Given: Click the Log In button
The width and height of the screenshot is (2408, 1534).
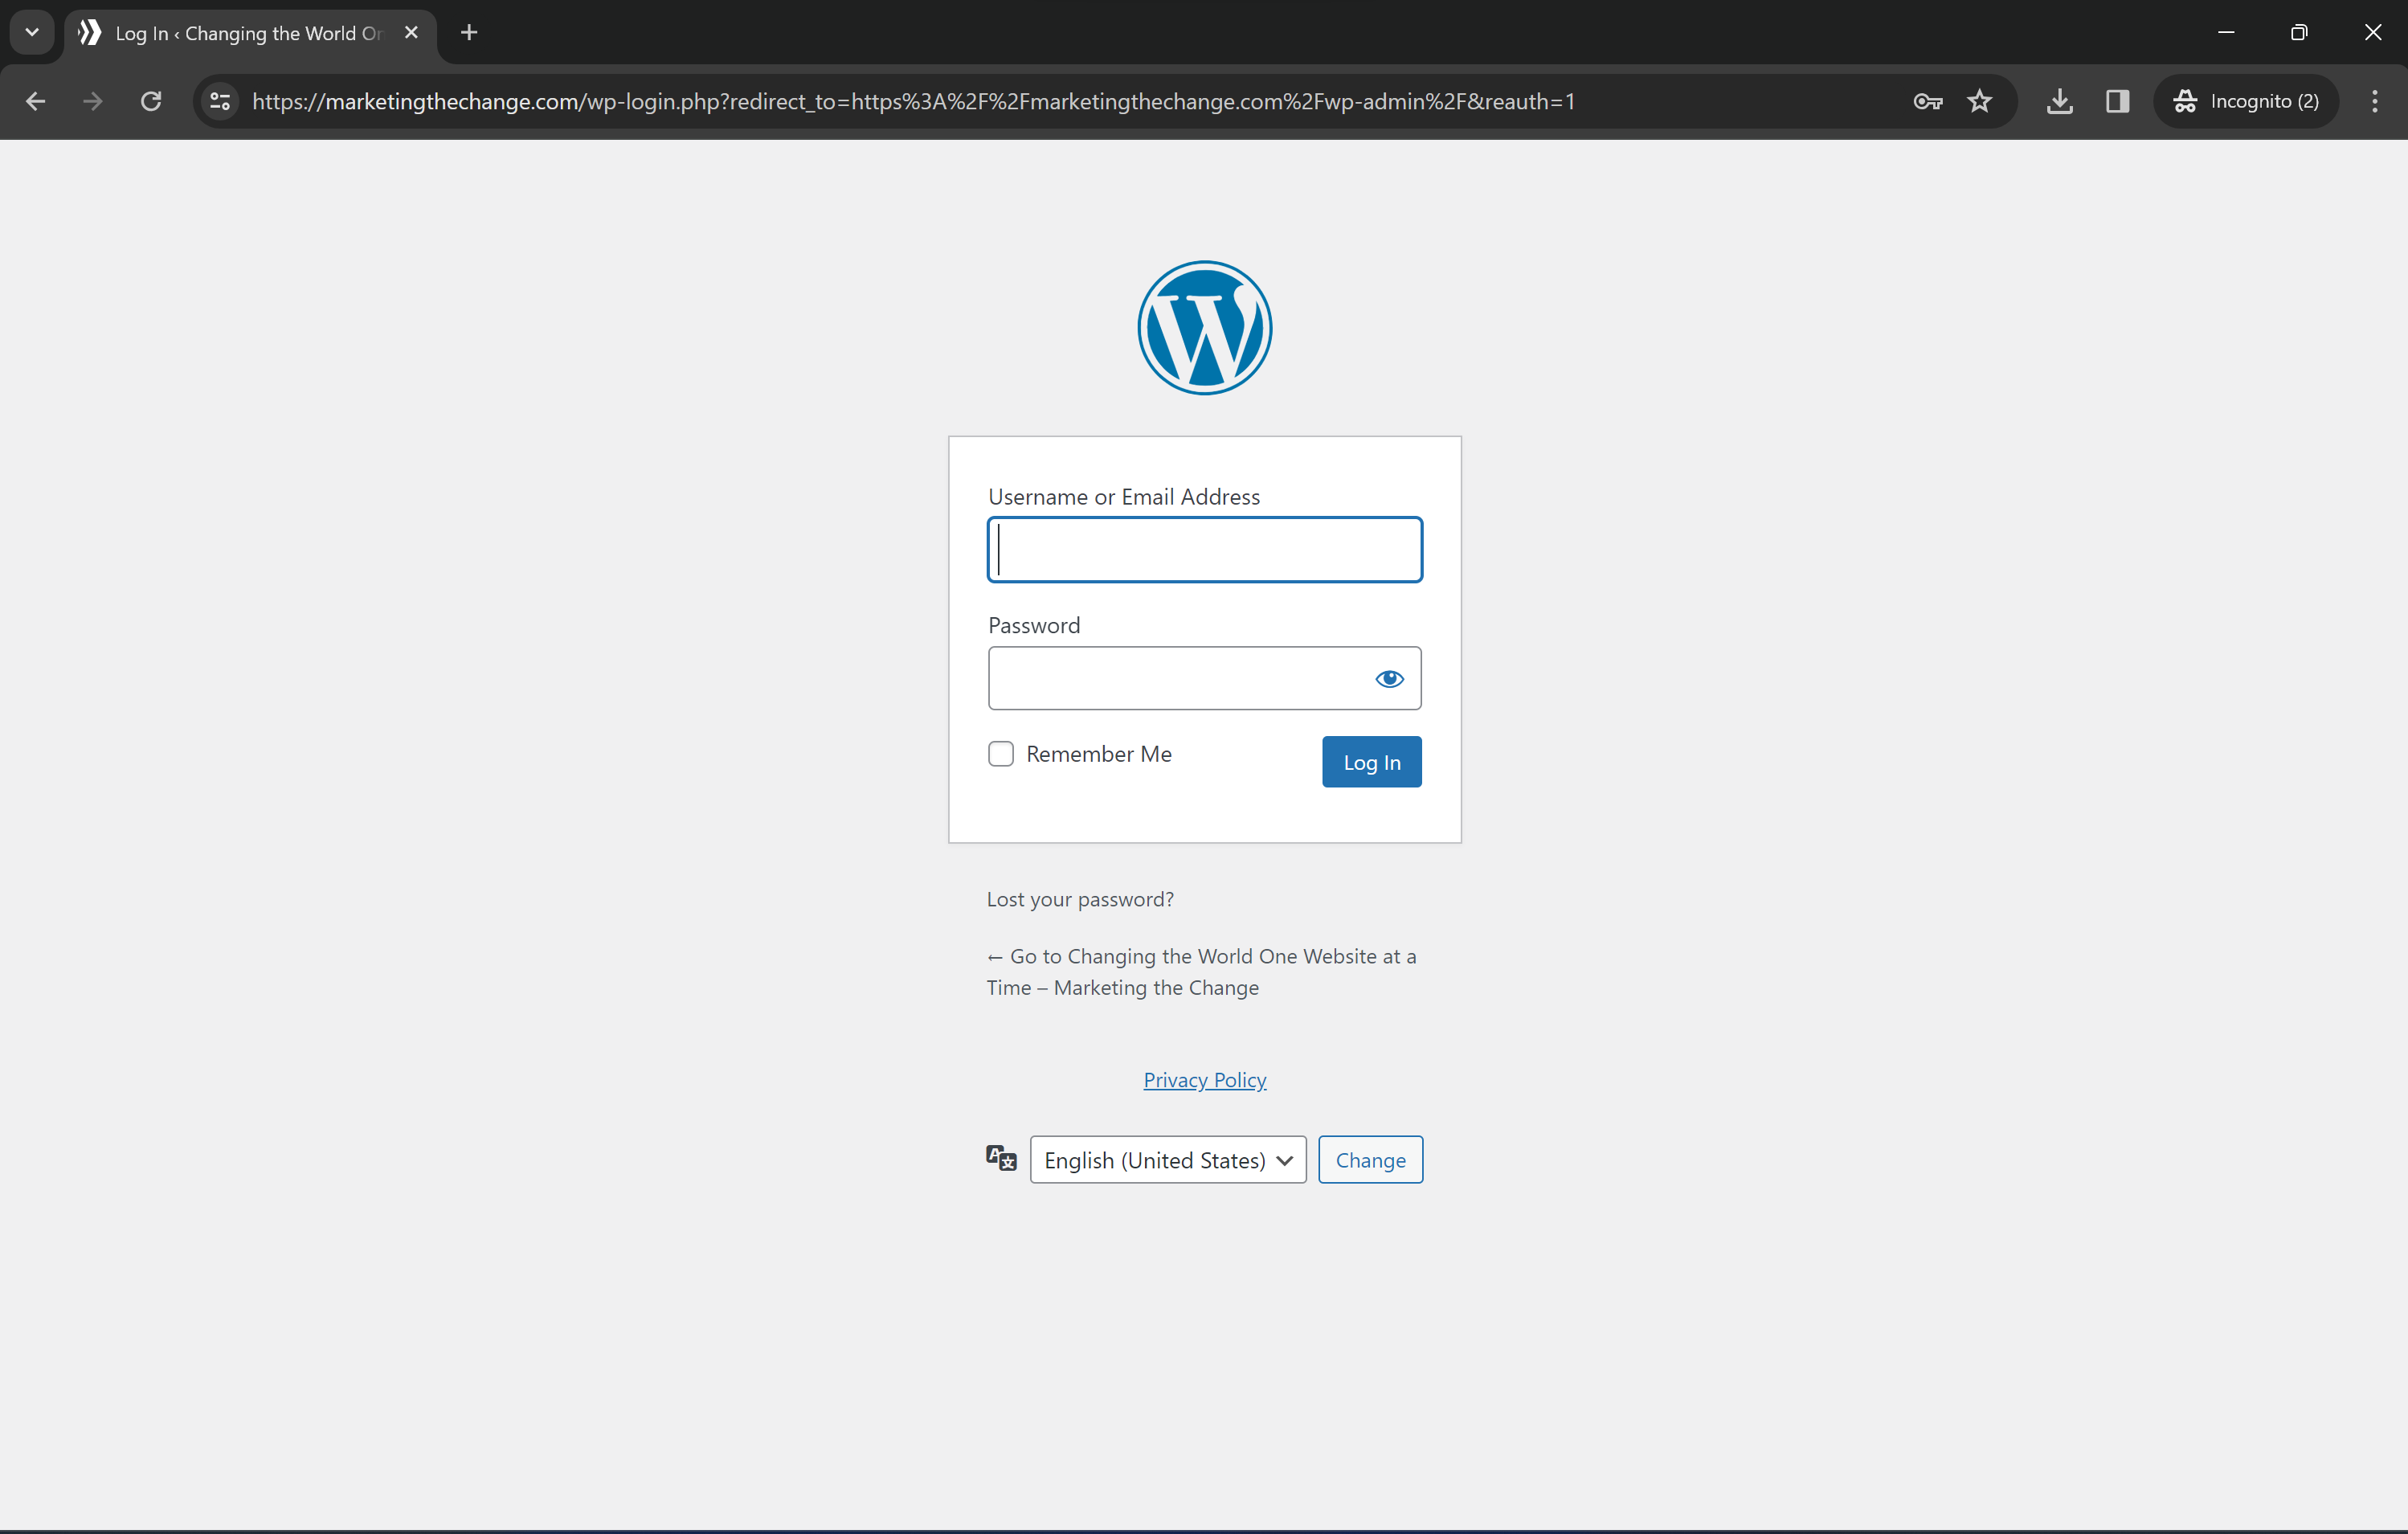Looking at the screenshot, I should [1371, 762].
